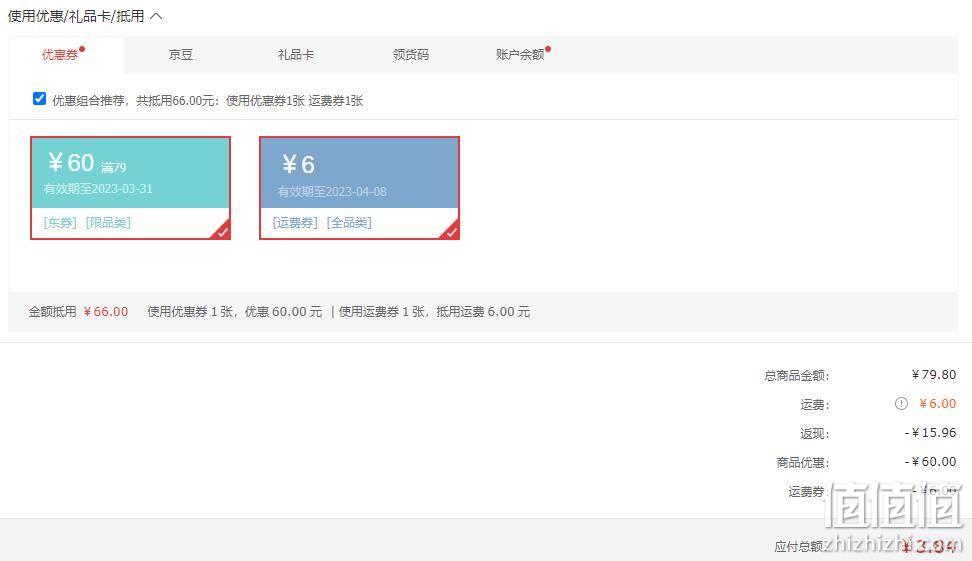Click the 返现 label
This screenshot has width=972, height=561.
[815, 434]
